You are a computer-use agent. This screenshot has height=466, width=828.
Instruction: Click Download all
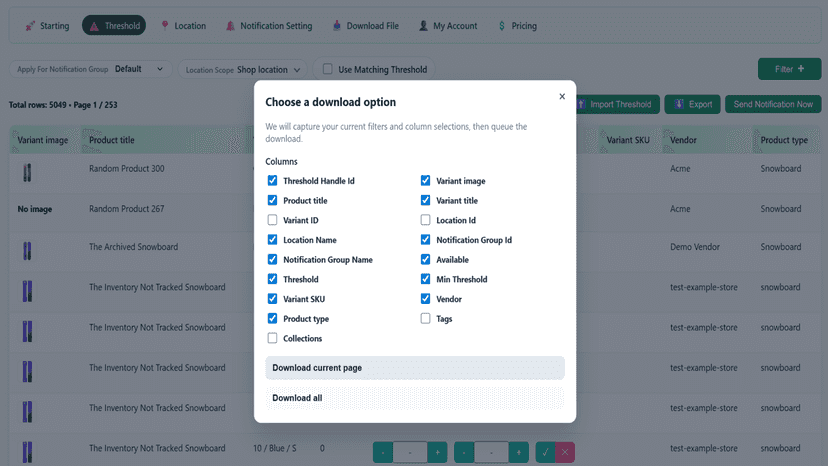[415, 398]
